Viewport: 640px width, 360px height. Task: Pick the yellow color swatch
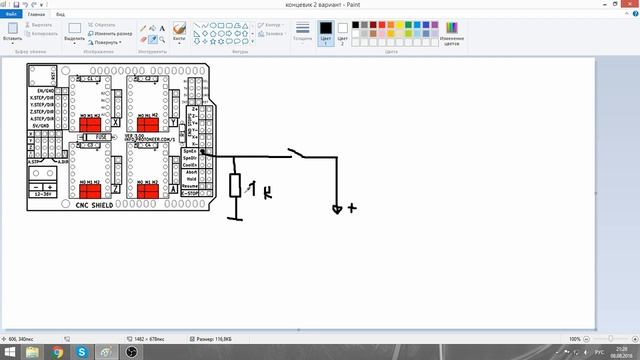pyautogui.click(x=399, y=25)
